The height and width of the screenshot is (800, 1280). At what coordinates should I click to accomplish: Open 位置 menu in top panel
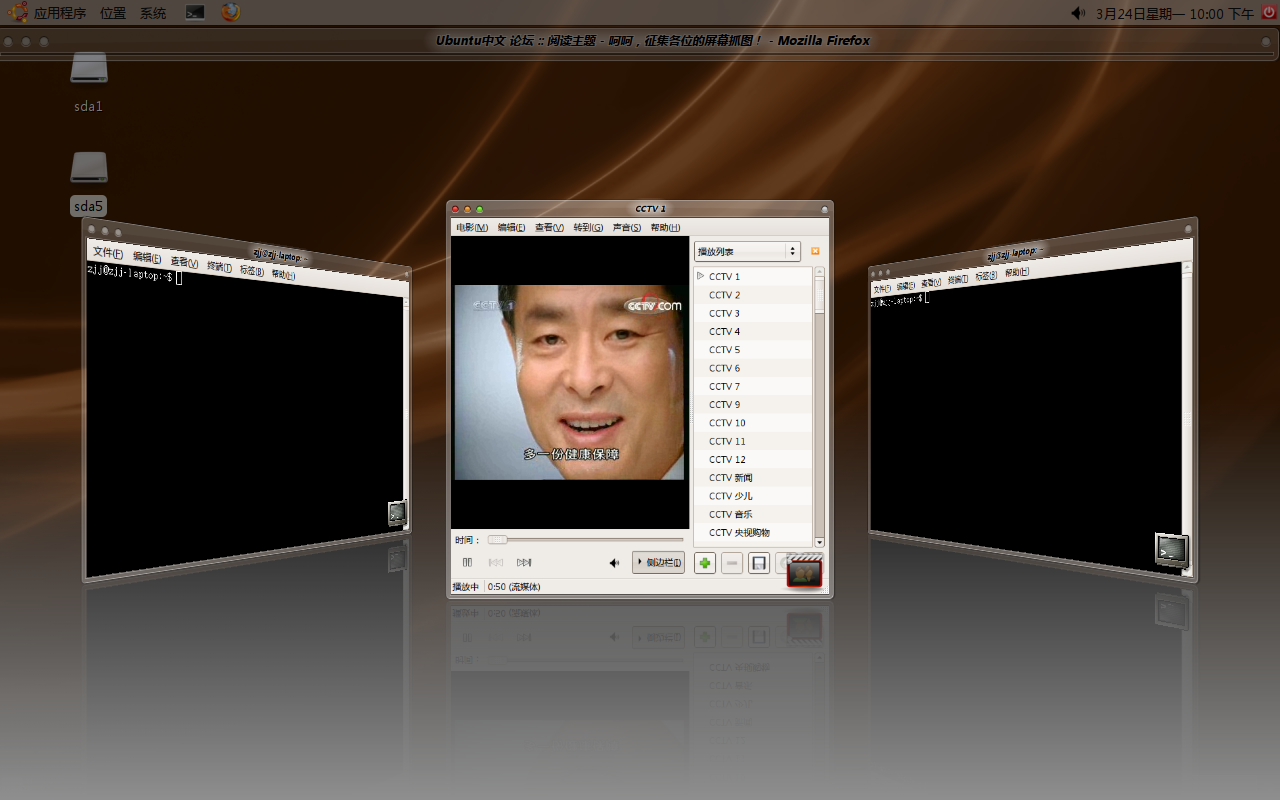point(113,13)
